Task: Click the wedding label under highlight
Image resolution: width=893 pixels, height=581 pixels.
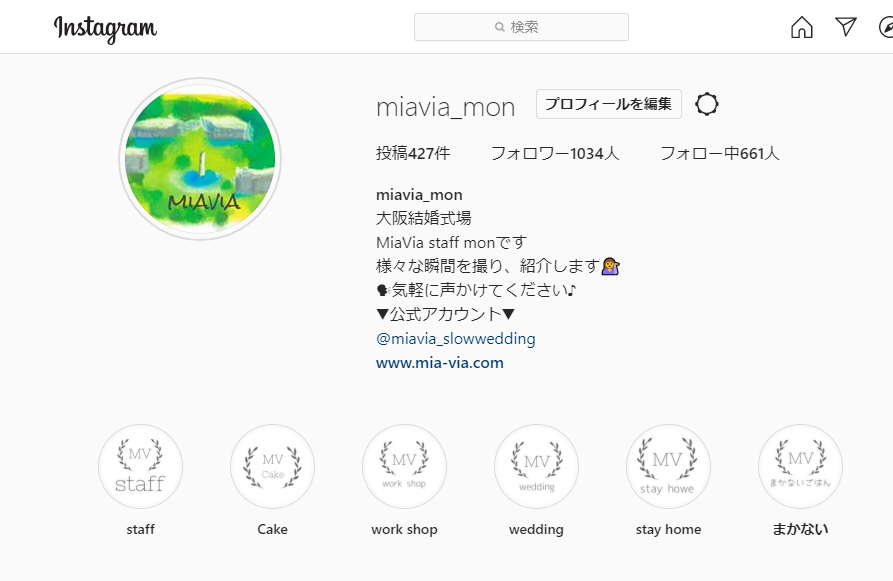Action: tap(536, 529)
